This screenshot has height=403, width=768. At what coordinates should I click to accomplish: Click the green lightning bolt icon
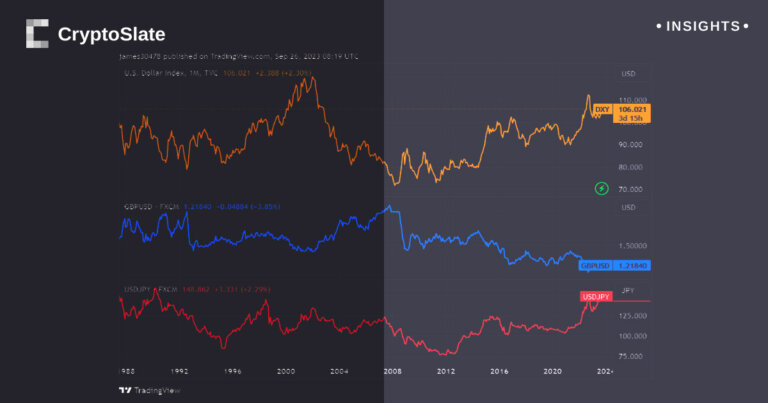(602, 188)
